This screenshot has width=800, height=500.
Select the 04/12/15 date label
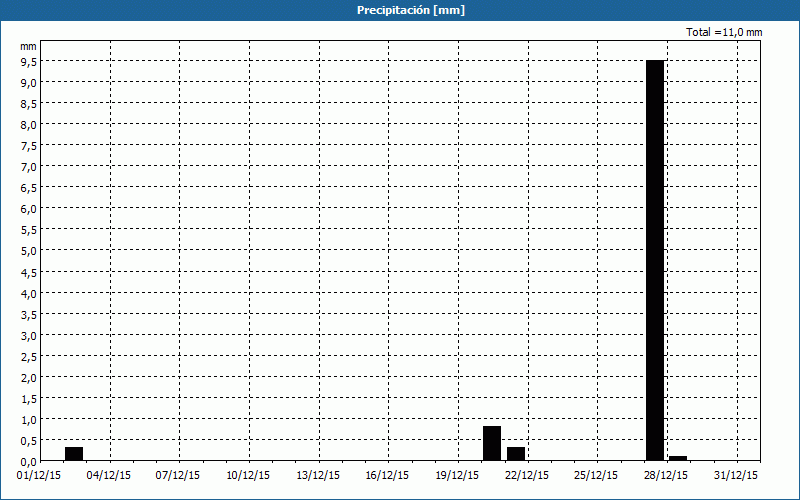tap(109, 475)
